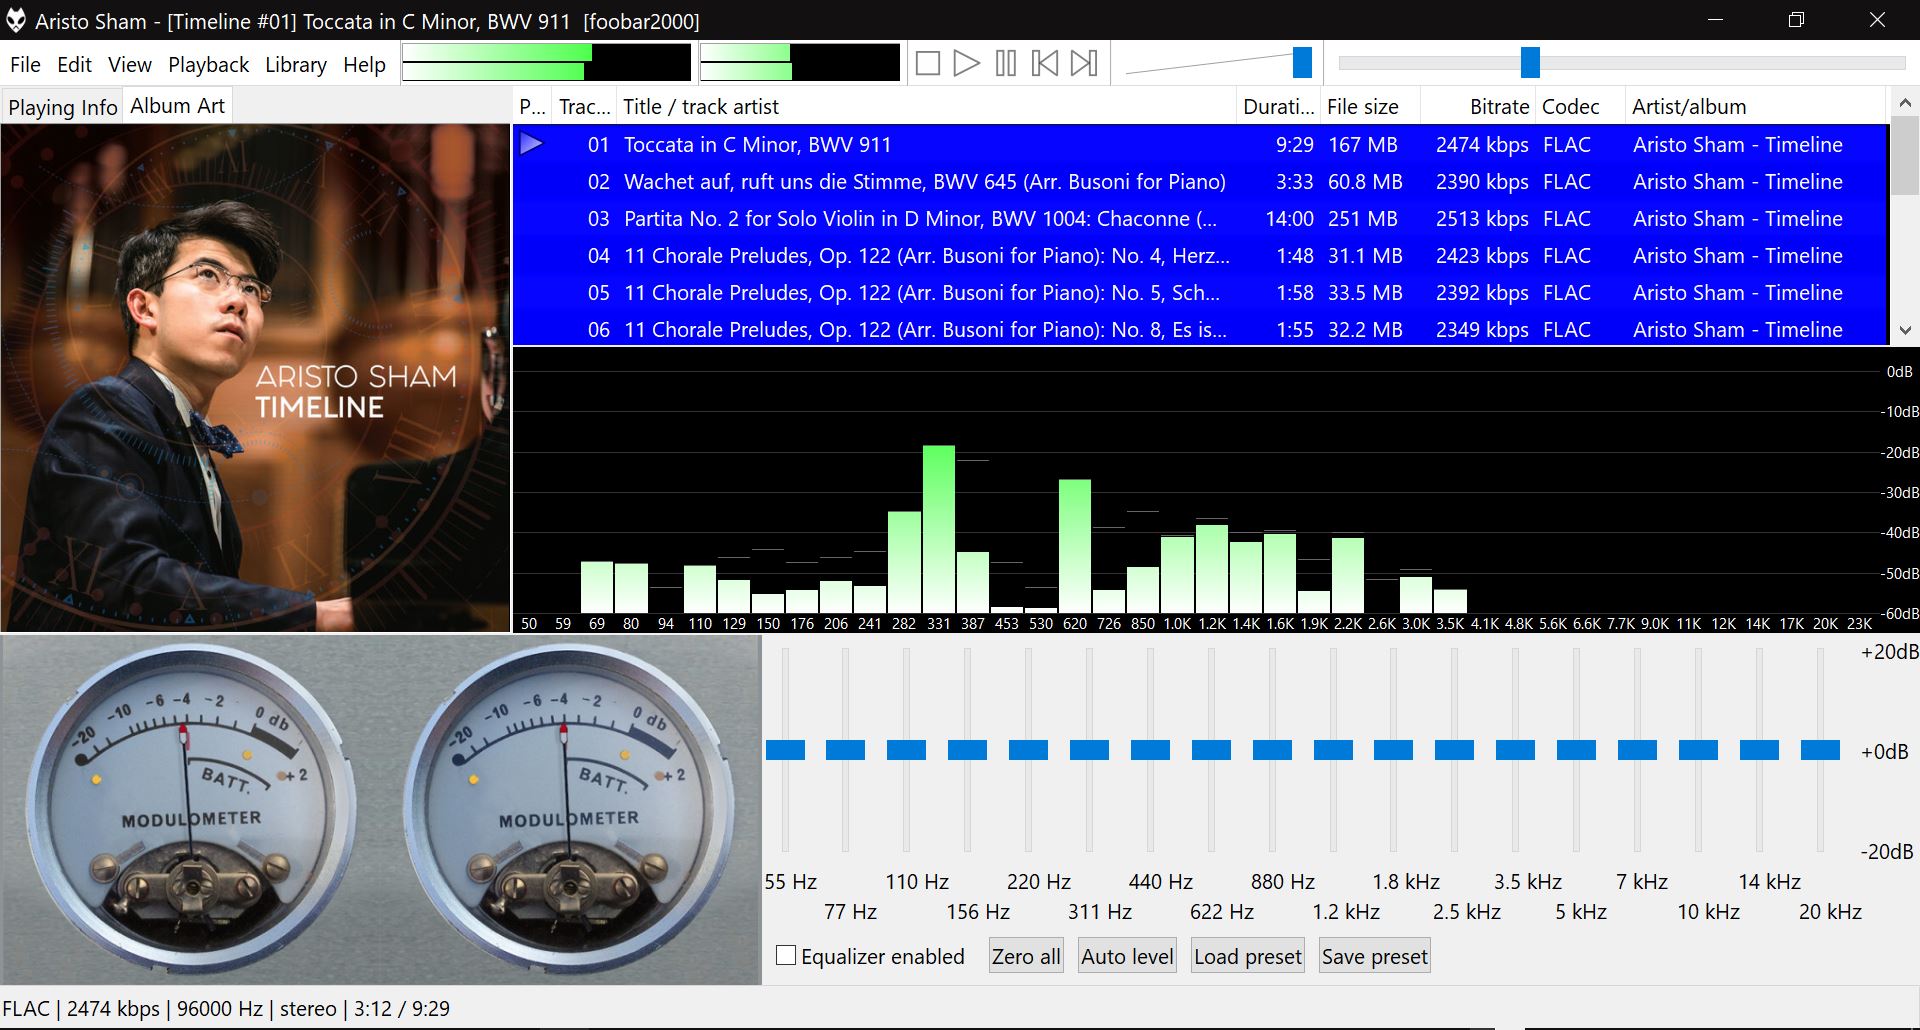Click the 110 Hz equalizer slider

(x=907, y=750)
